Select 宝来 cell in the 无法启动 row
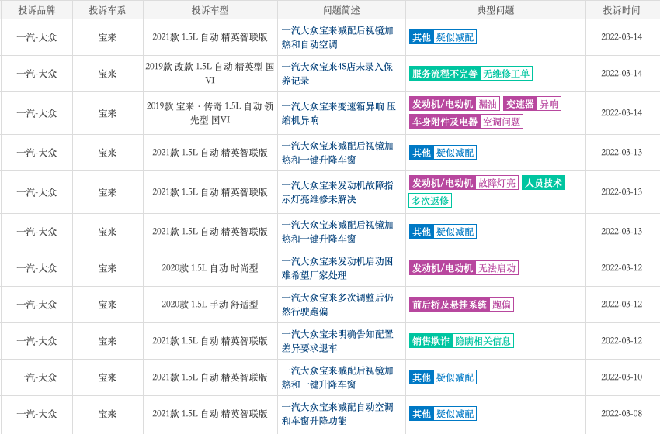 107,268
